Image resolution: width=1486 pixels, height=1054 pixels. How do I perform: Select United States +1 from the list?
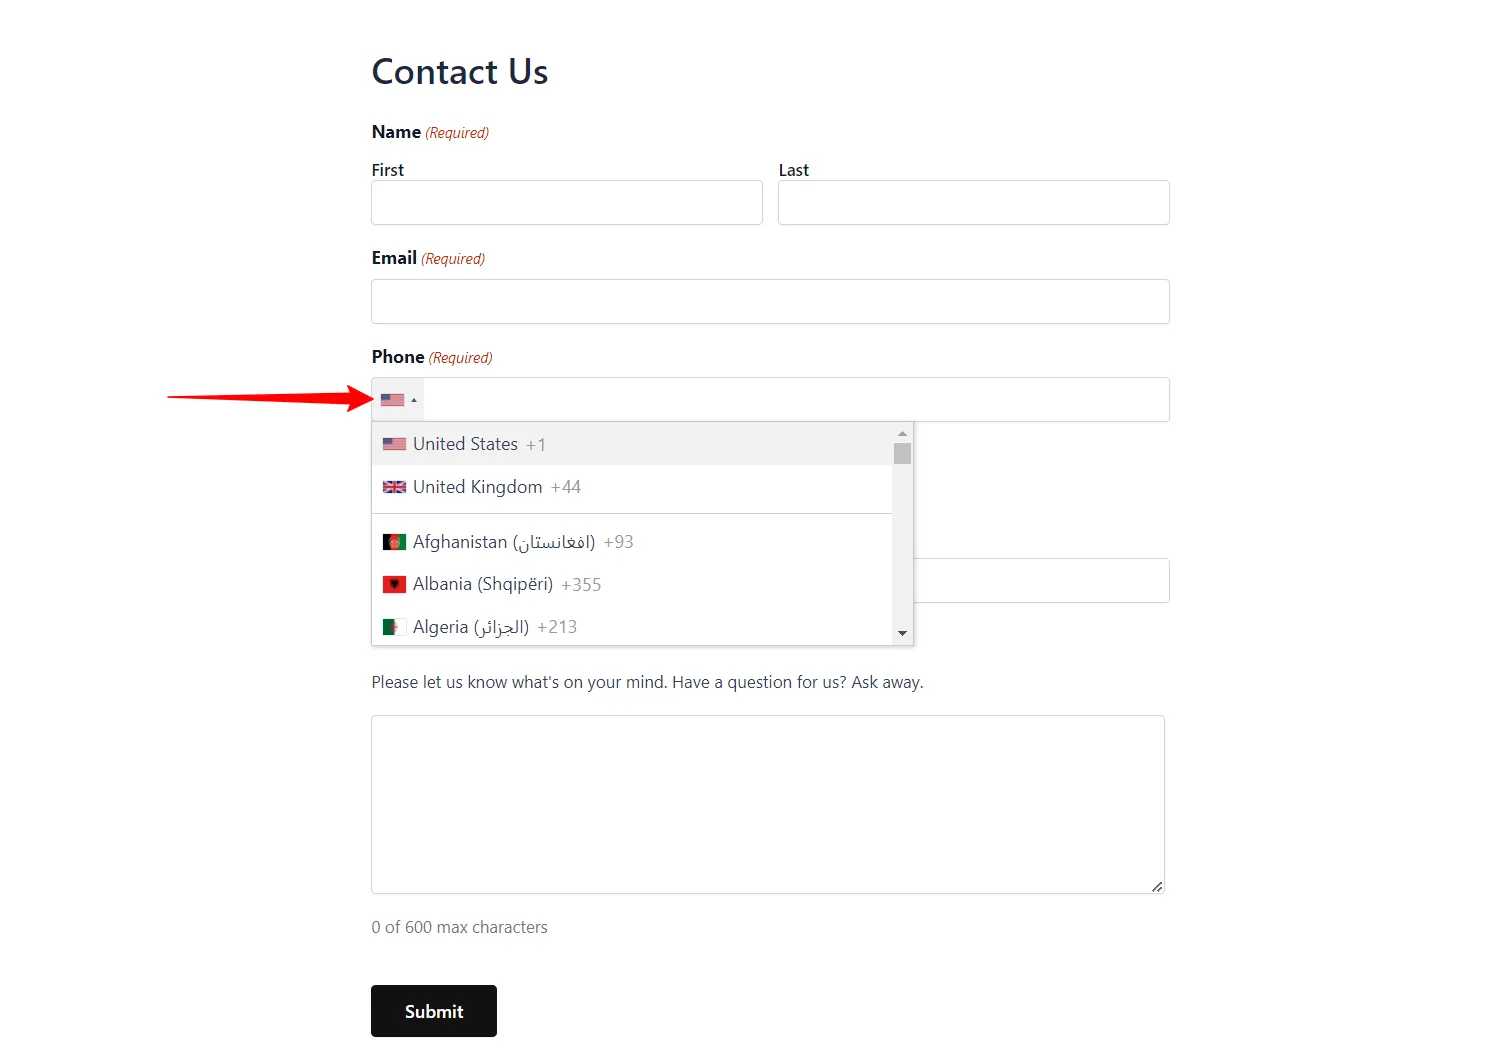480,444
